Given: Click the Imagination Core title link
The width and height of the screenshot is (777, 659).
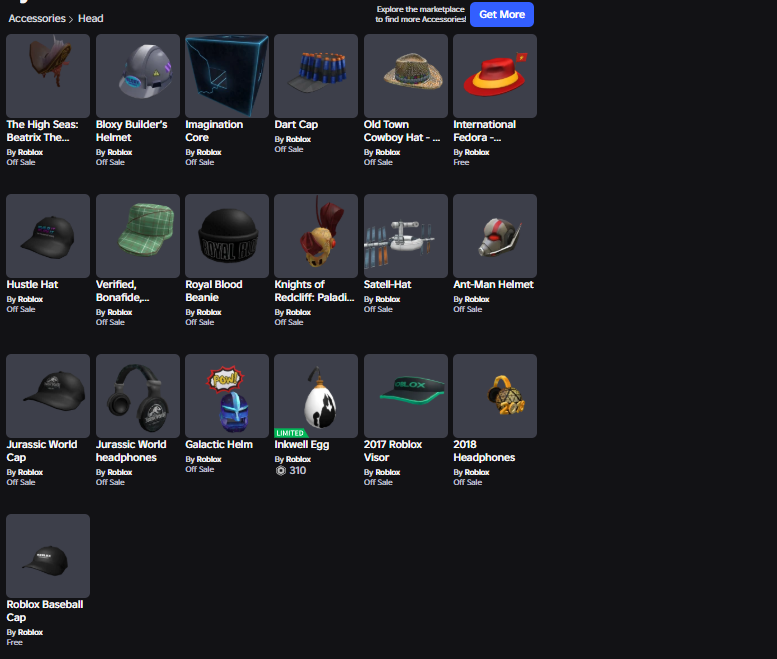Looking at the screenshot, I should click(x=214, y=131).
